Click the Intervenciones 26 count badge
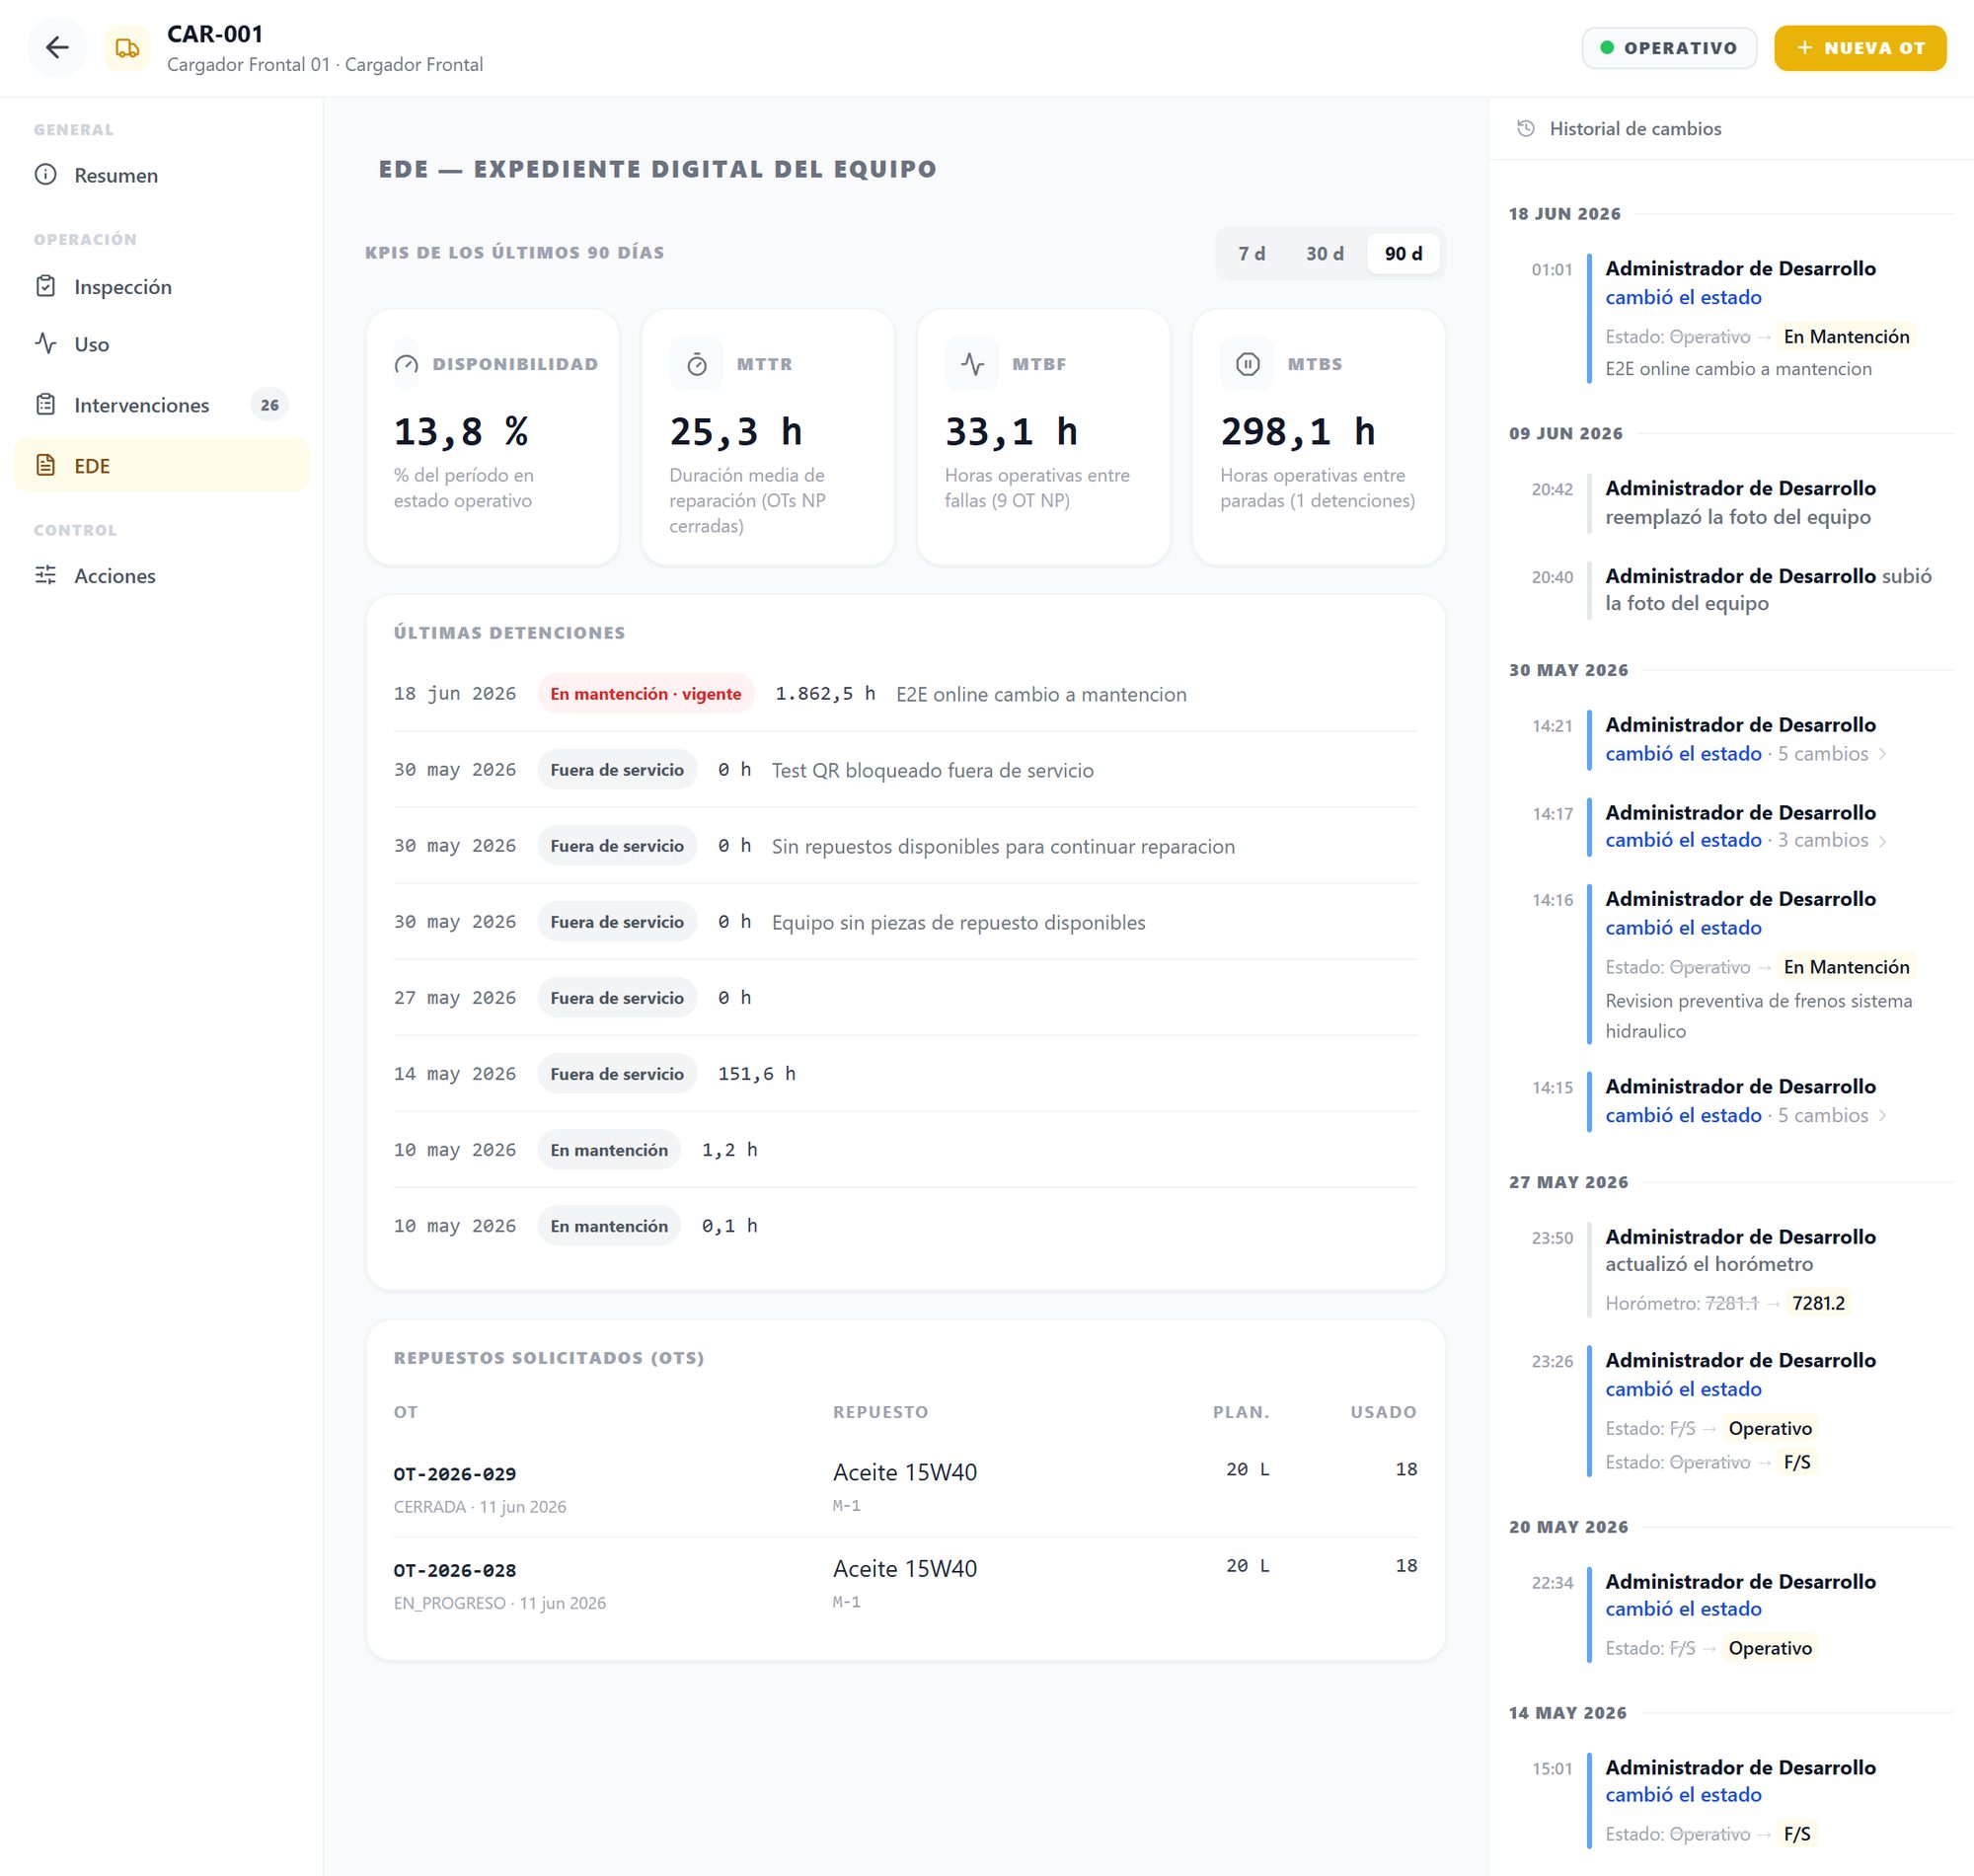 point(269,405)
